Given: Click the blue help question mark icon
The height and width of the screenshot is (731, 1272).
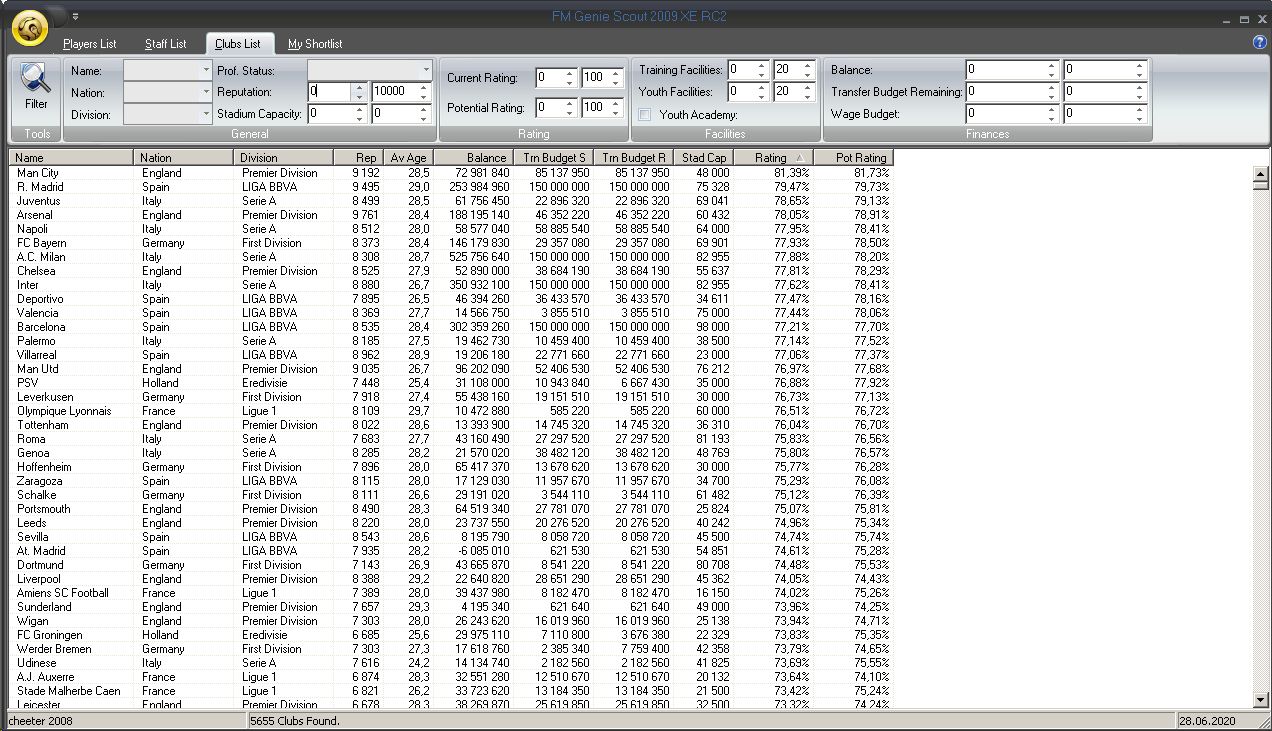Looking at the screenshot, I should [x=1259, y=42].
